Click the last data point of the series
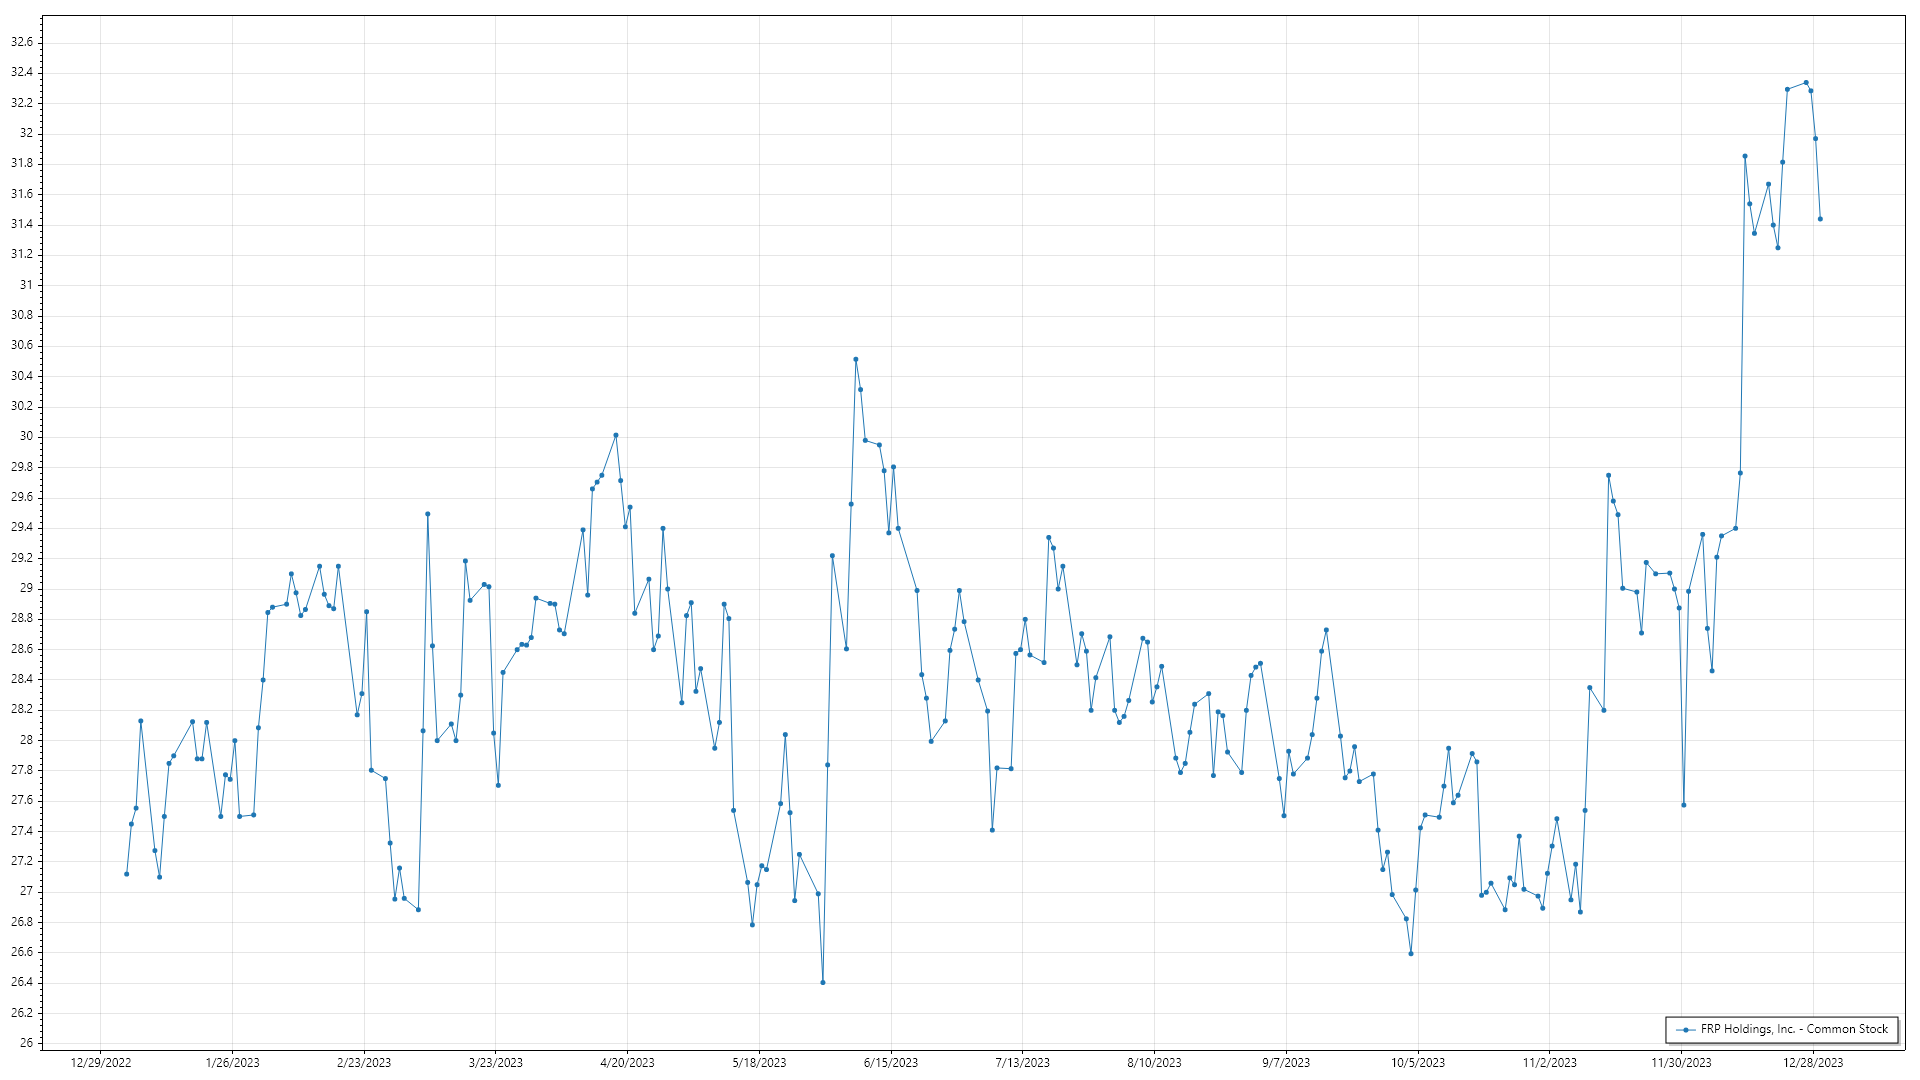 pyautogui.click(x=1820, y=219)
